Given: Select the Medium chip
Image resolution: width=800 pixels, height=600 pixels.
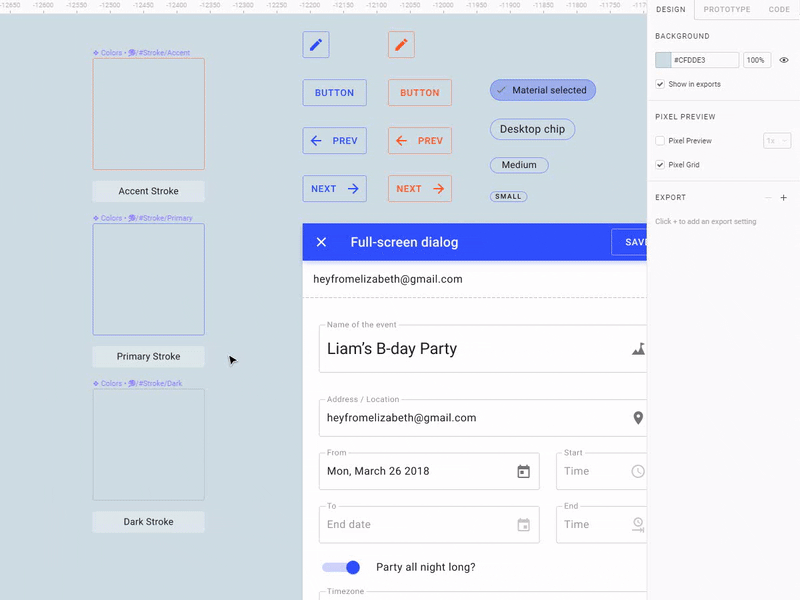Looking at the screenshot, I should [x=519, y=165].
